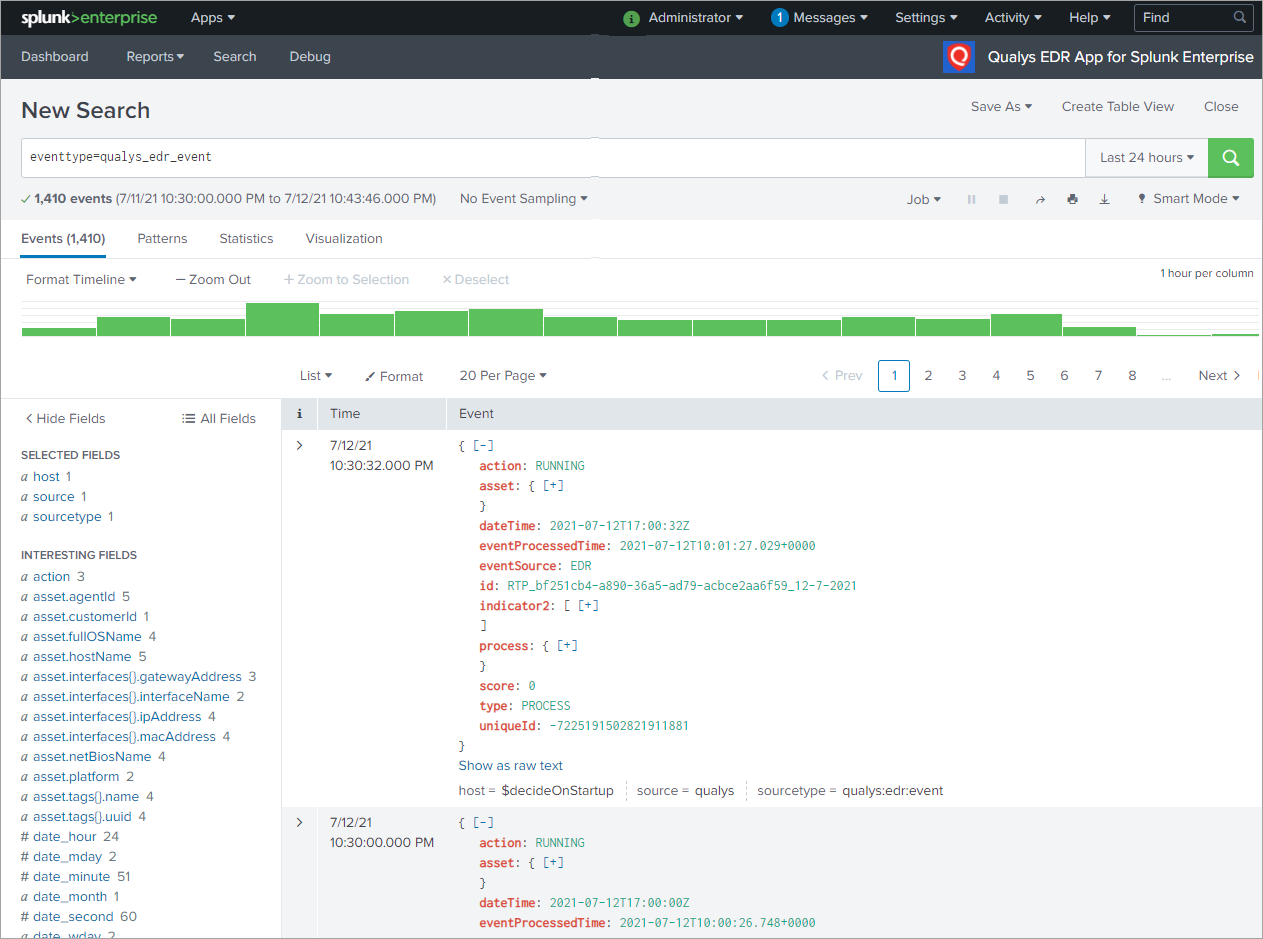The height and width of the screenshot is (939, 1263).
Task: Click Show as raw text link
Action: [x=510, y=765]
